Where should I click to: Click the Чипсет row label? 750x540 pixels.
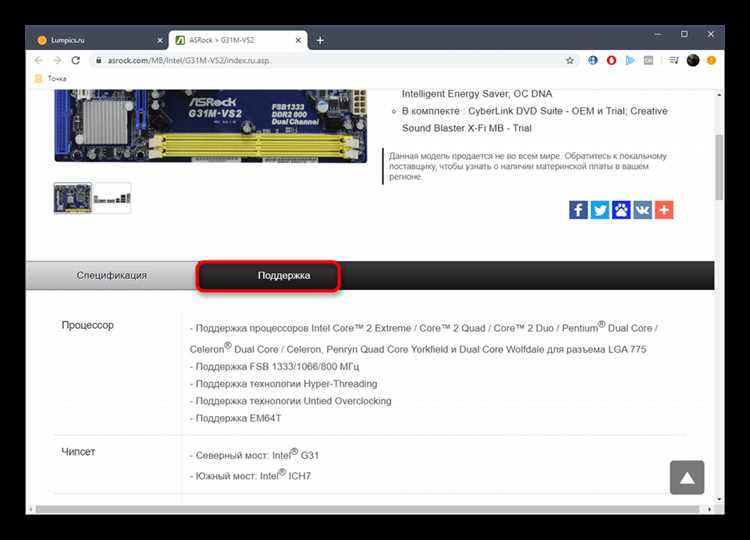click(78, 452)
